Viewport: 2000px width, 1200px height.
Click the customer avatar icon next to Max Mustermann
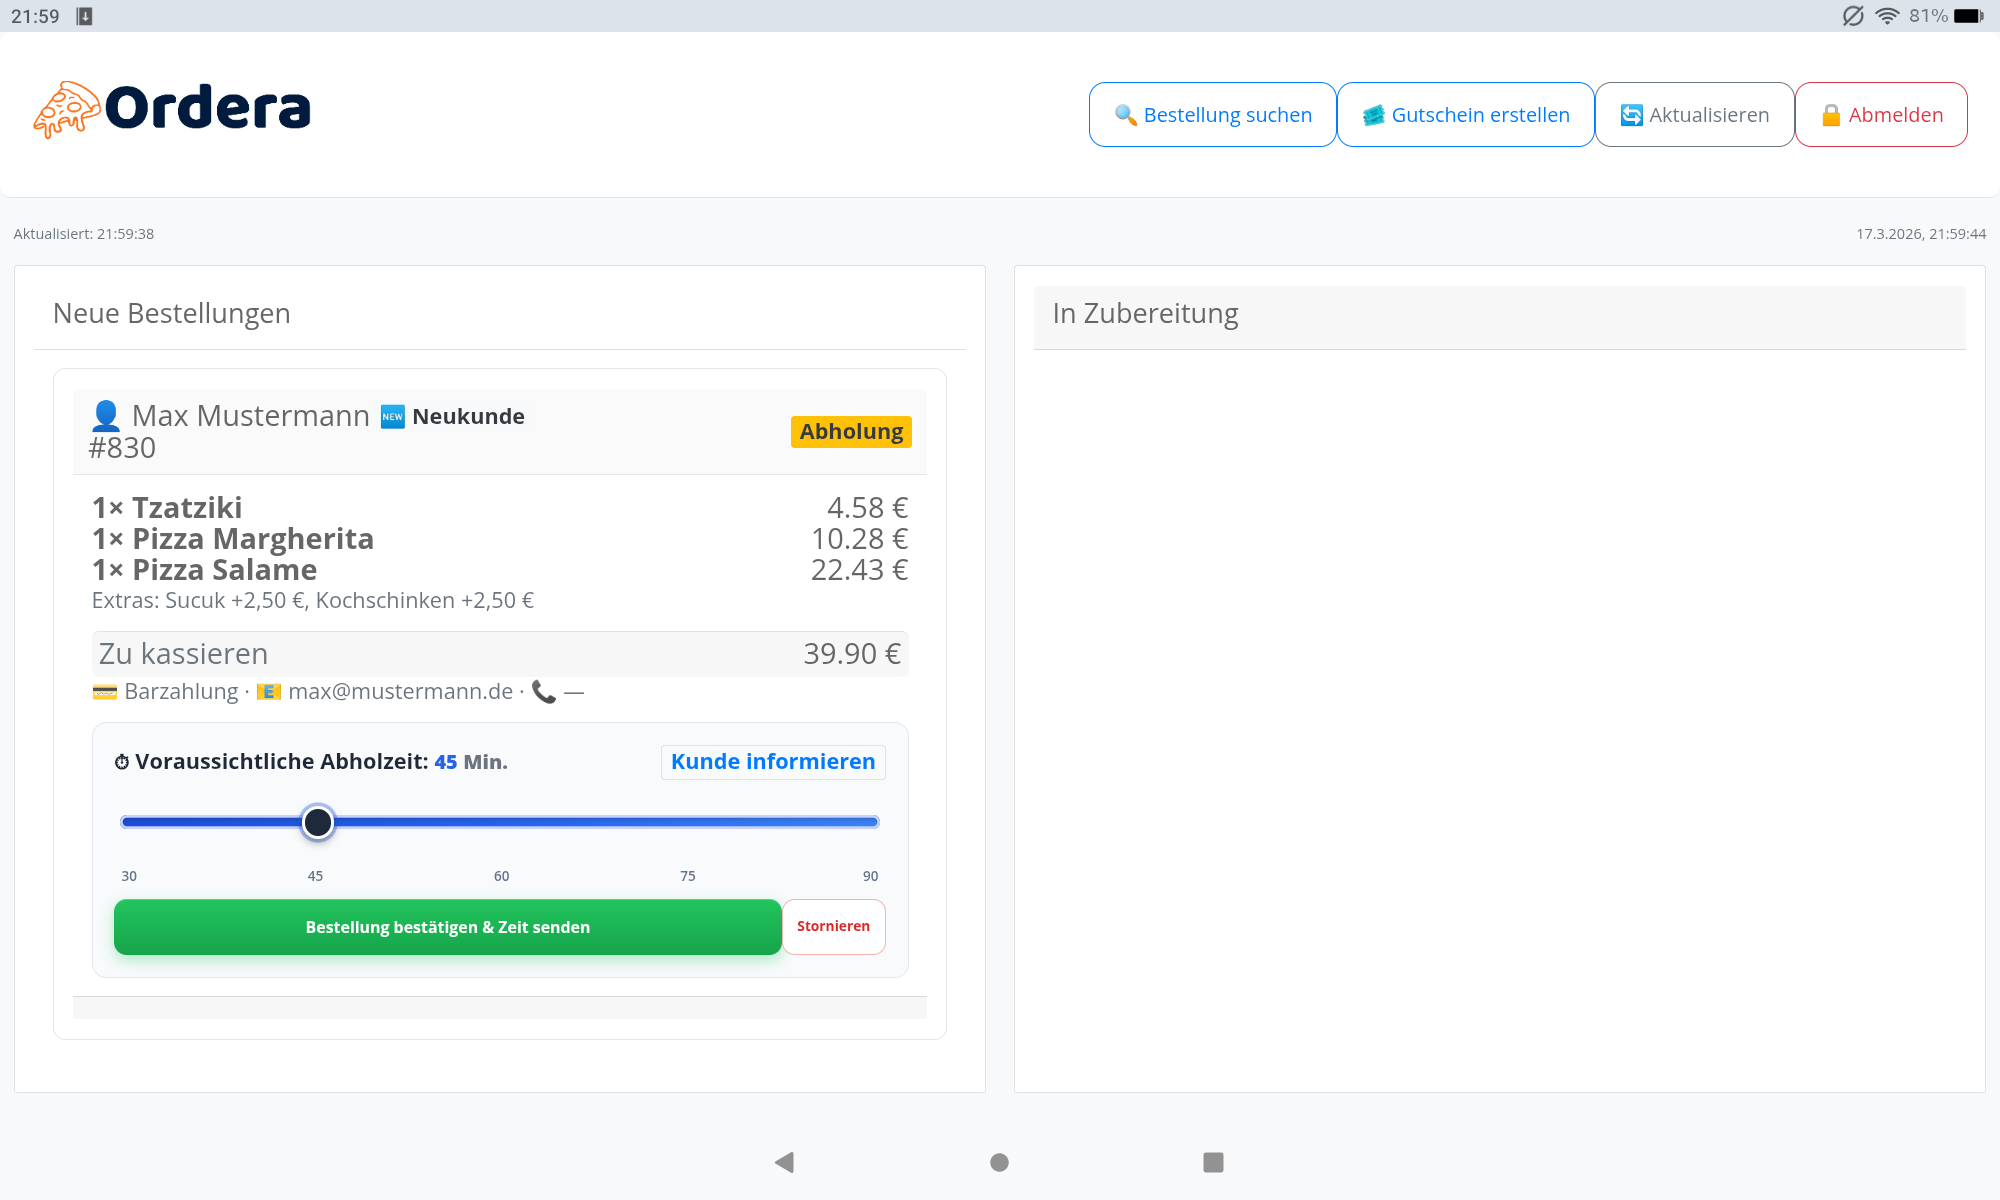point(105,415)
